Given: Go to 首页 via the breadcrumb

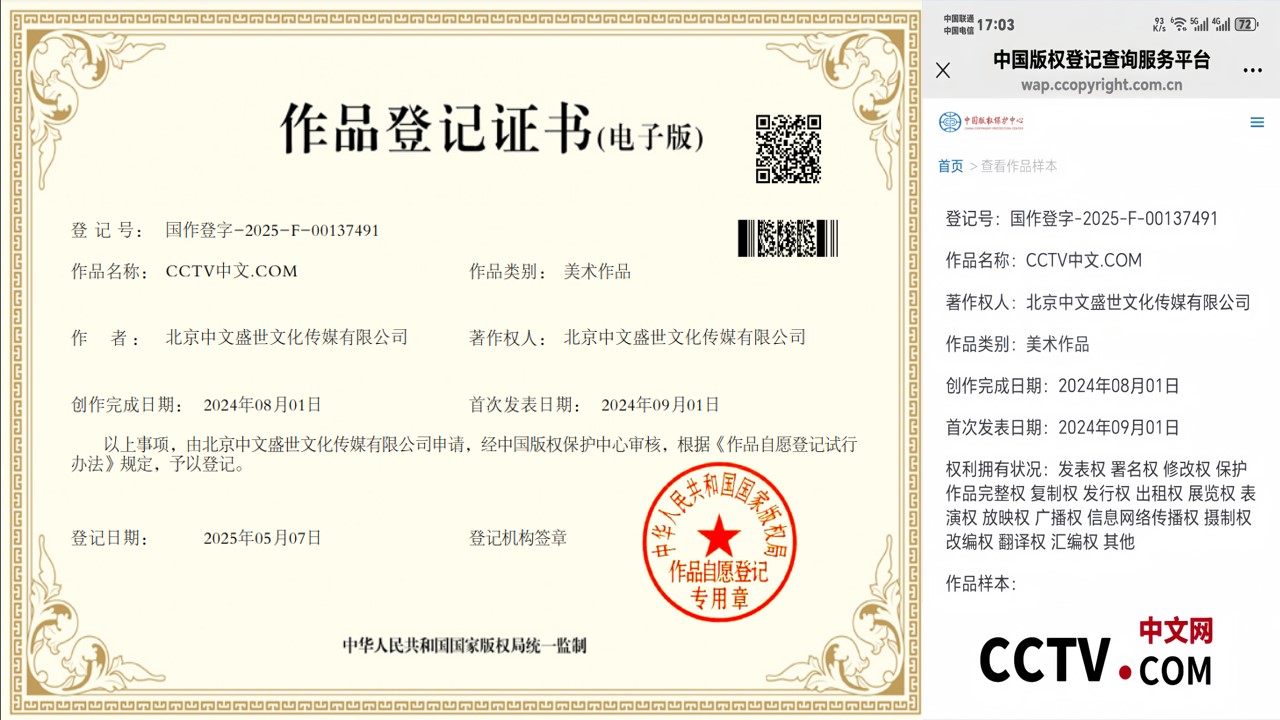Looking at the screenshot, I should (x=950, y=166).
